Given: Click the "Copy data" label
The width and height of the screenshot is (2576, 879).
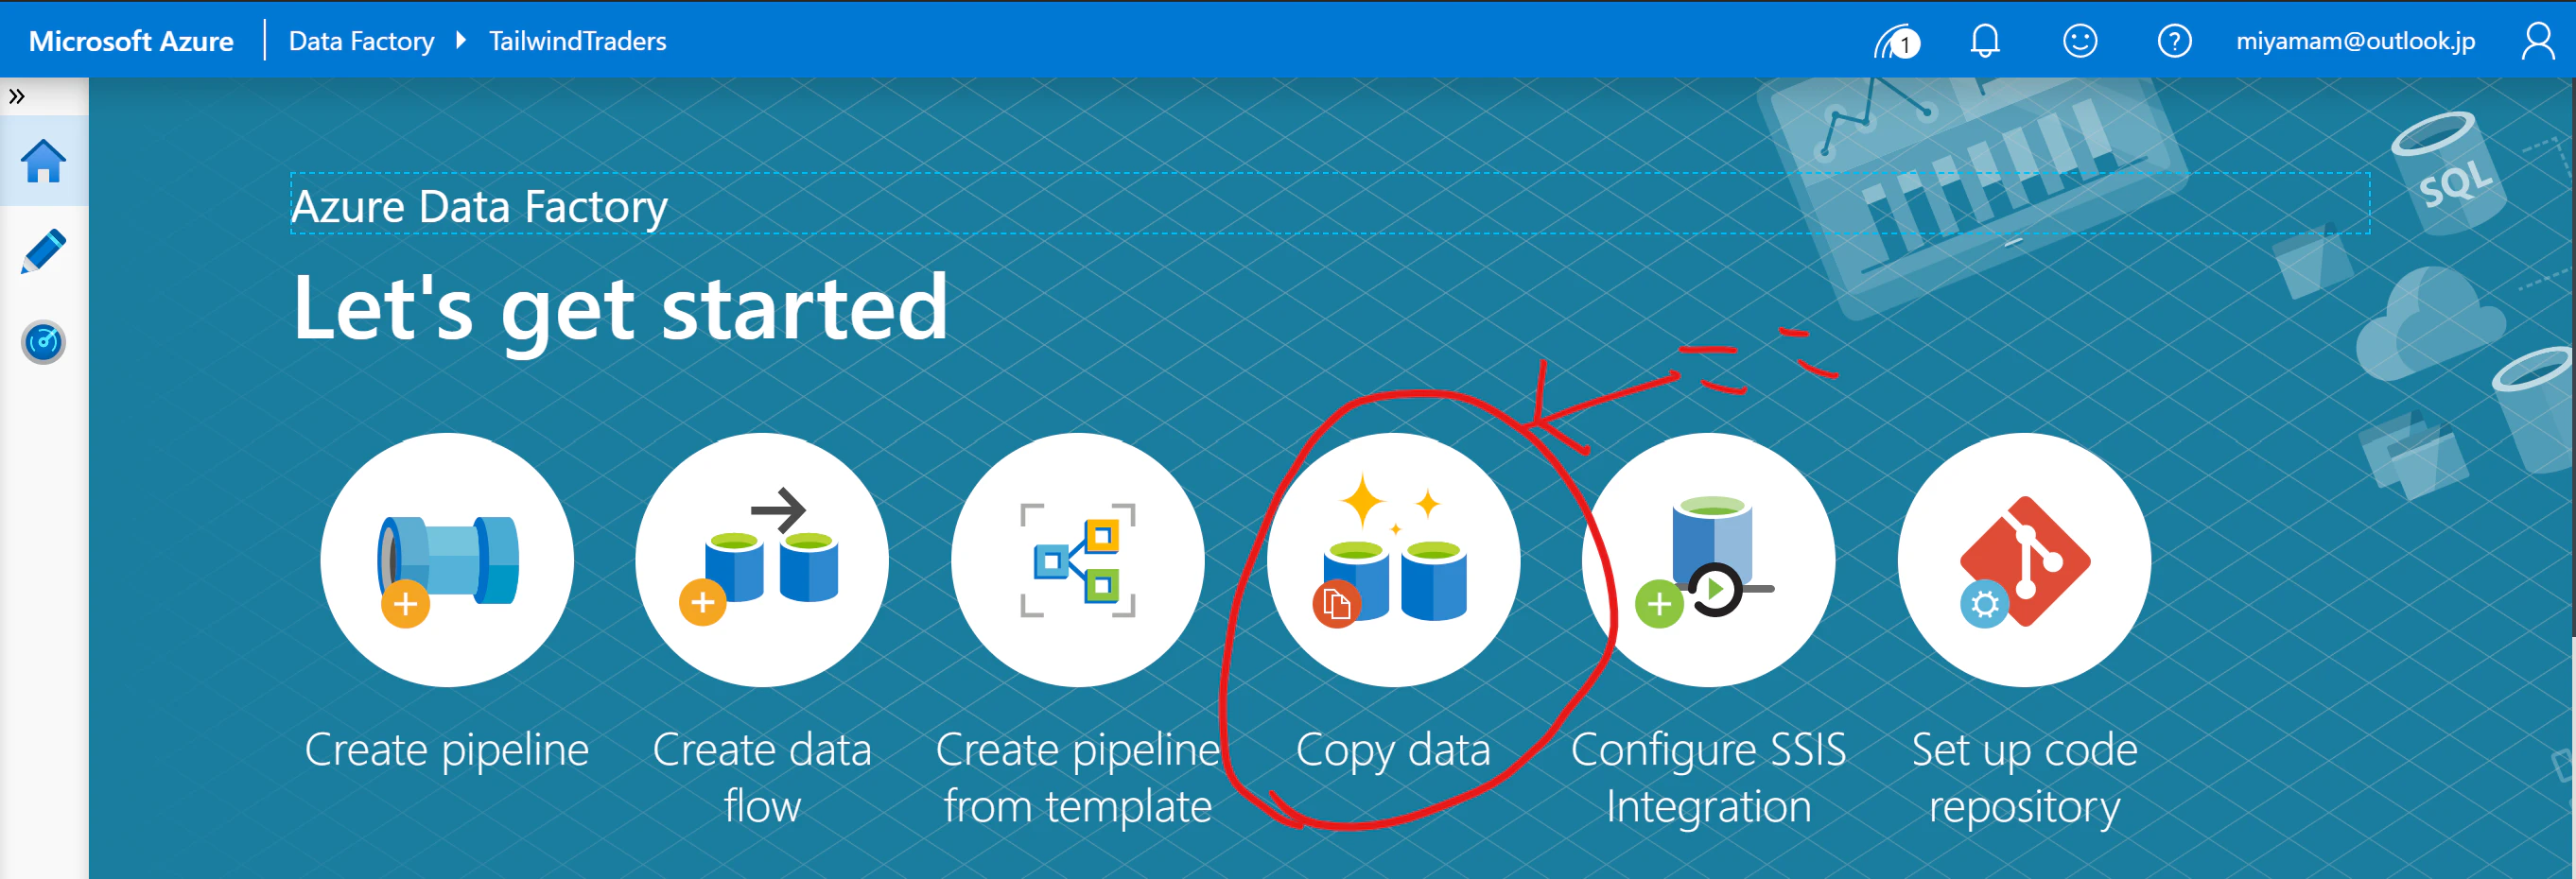Looking at the screenshot, I should point(1393,750).
